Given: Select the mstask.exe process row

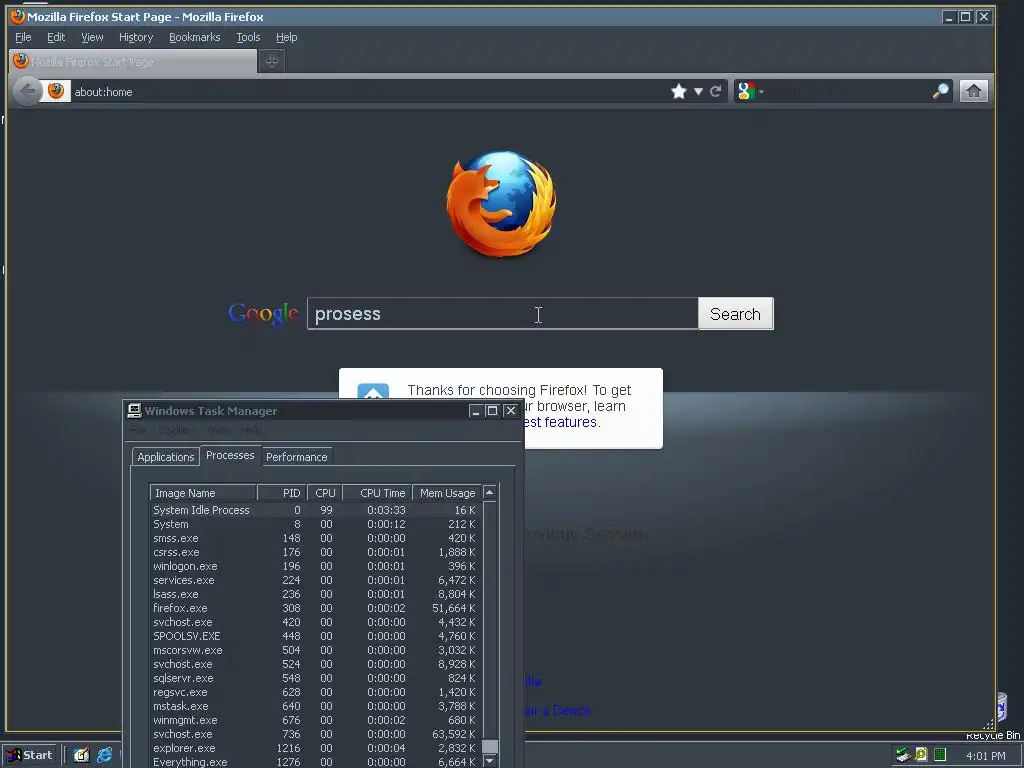Looking at the screenshot, I should [x=315, y=706].
